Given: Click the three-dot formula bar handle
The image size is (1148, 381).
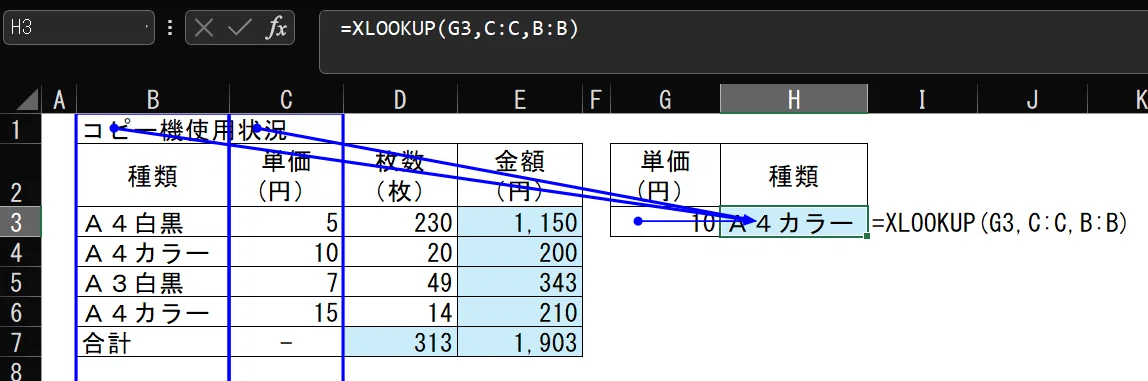Looking at the screenshot, I should [171, 29].
